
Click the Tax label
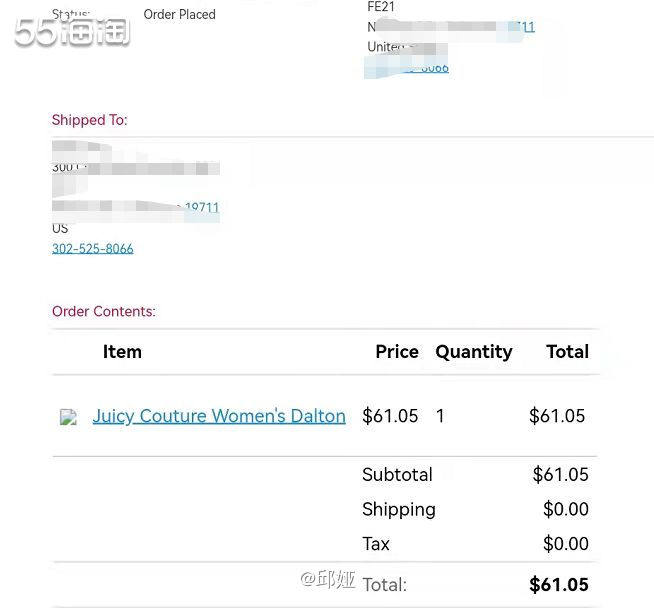(376, 544)
